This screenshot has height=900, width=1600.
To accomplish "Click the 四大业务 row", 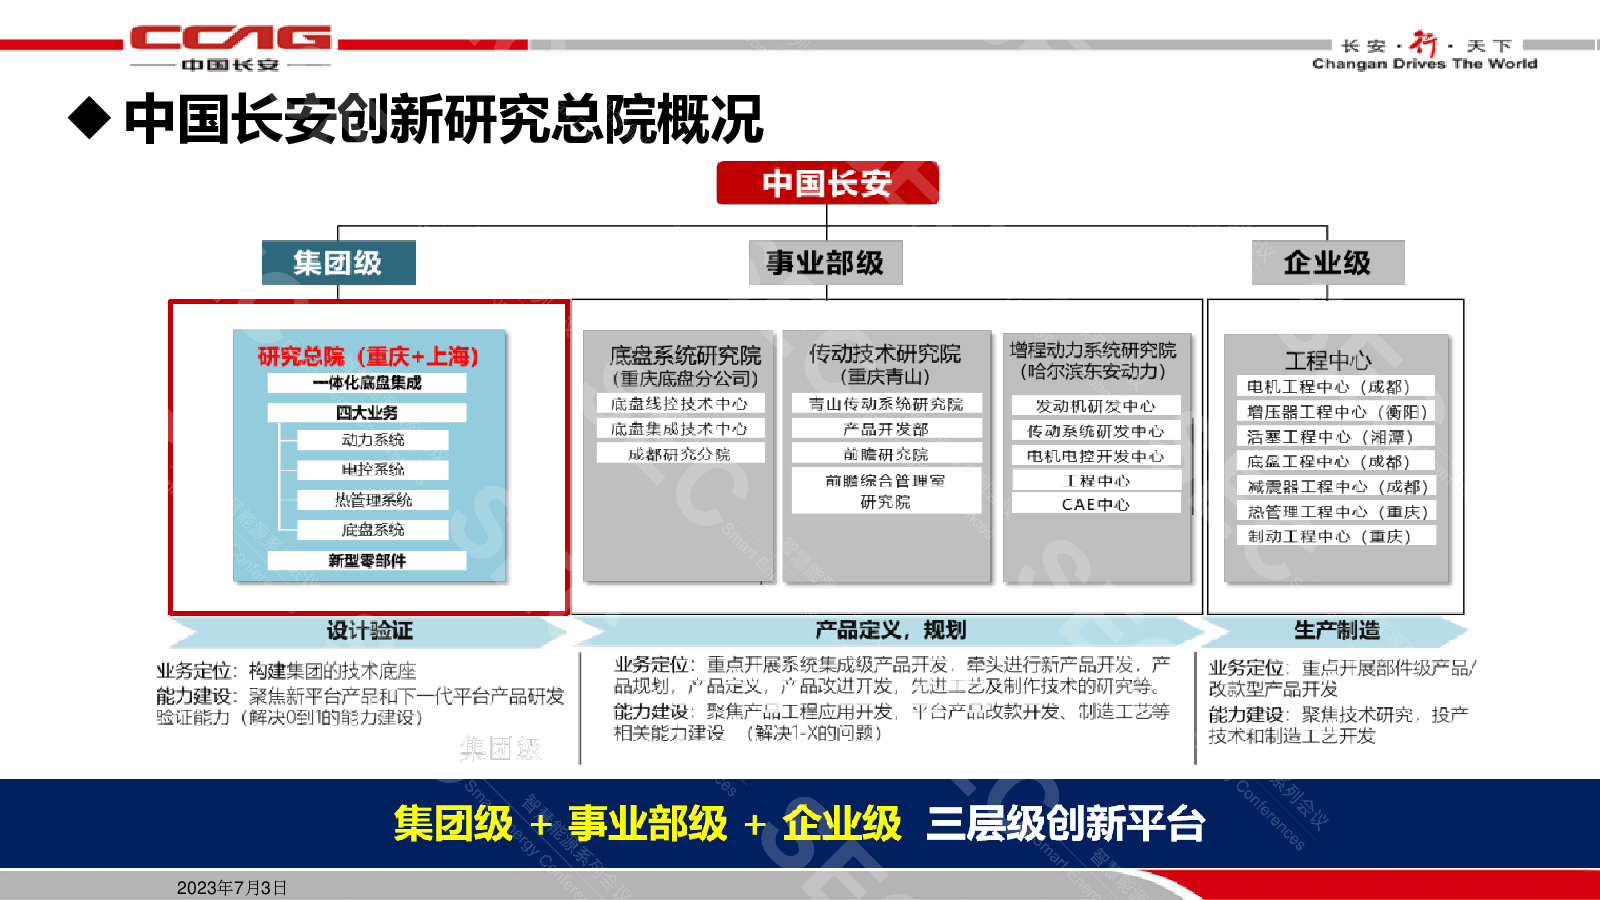I will (x=367, y=412).
